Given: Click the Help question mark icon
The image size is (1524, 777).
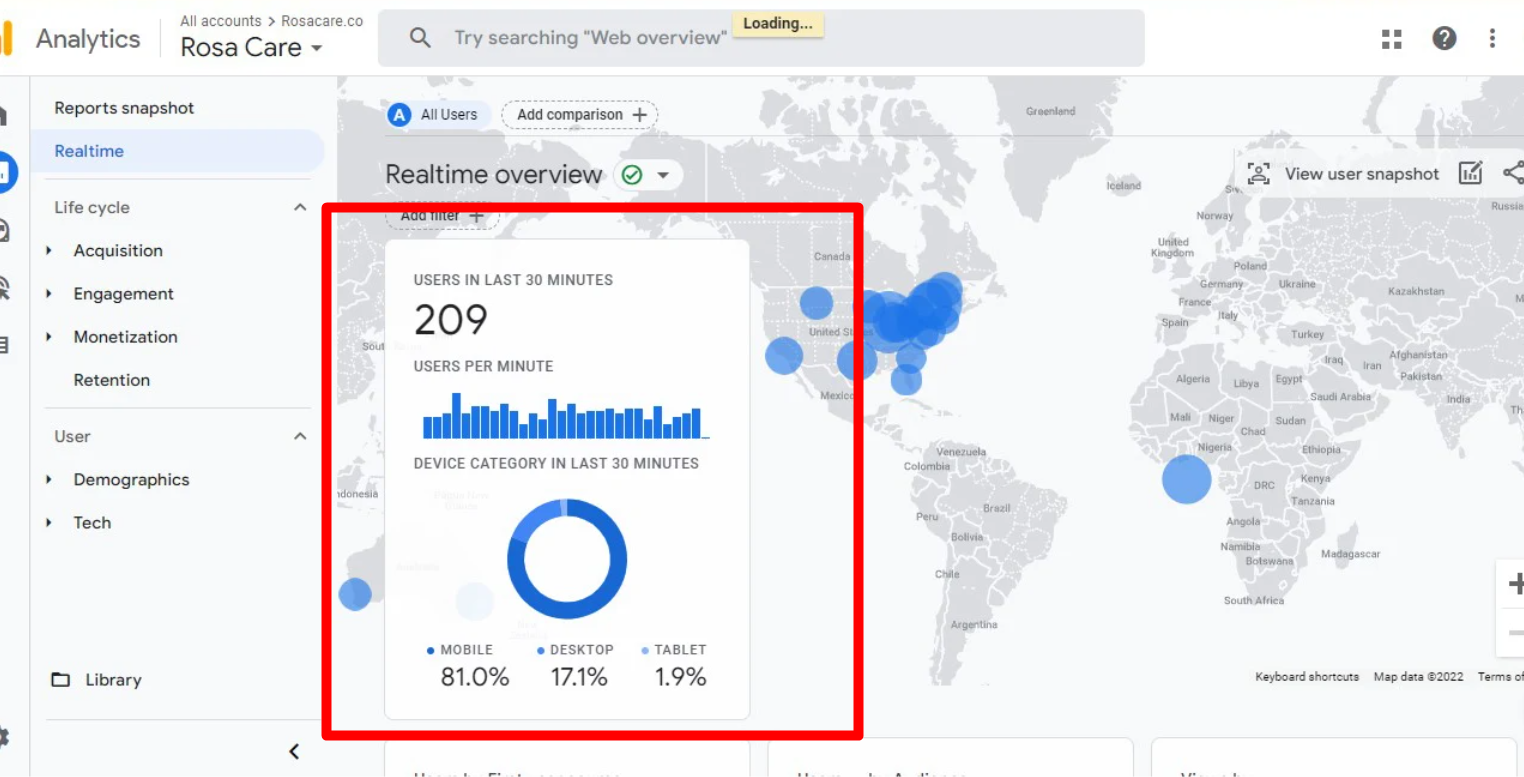Looking at the screenshot, I should point(1443,39).
